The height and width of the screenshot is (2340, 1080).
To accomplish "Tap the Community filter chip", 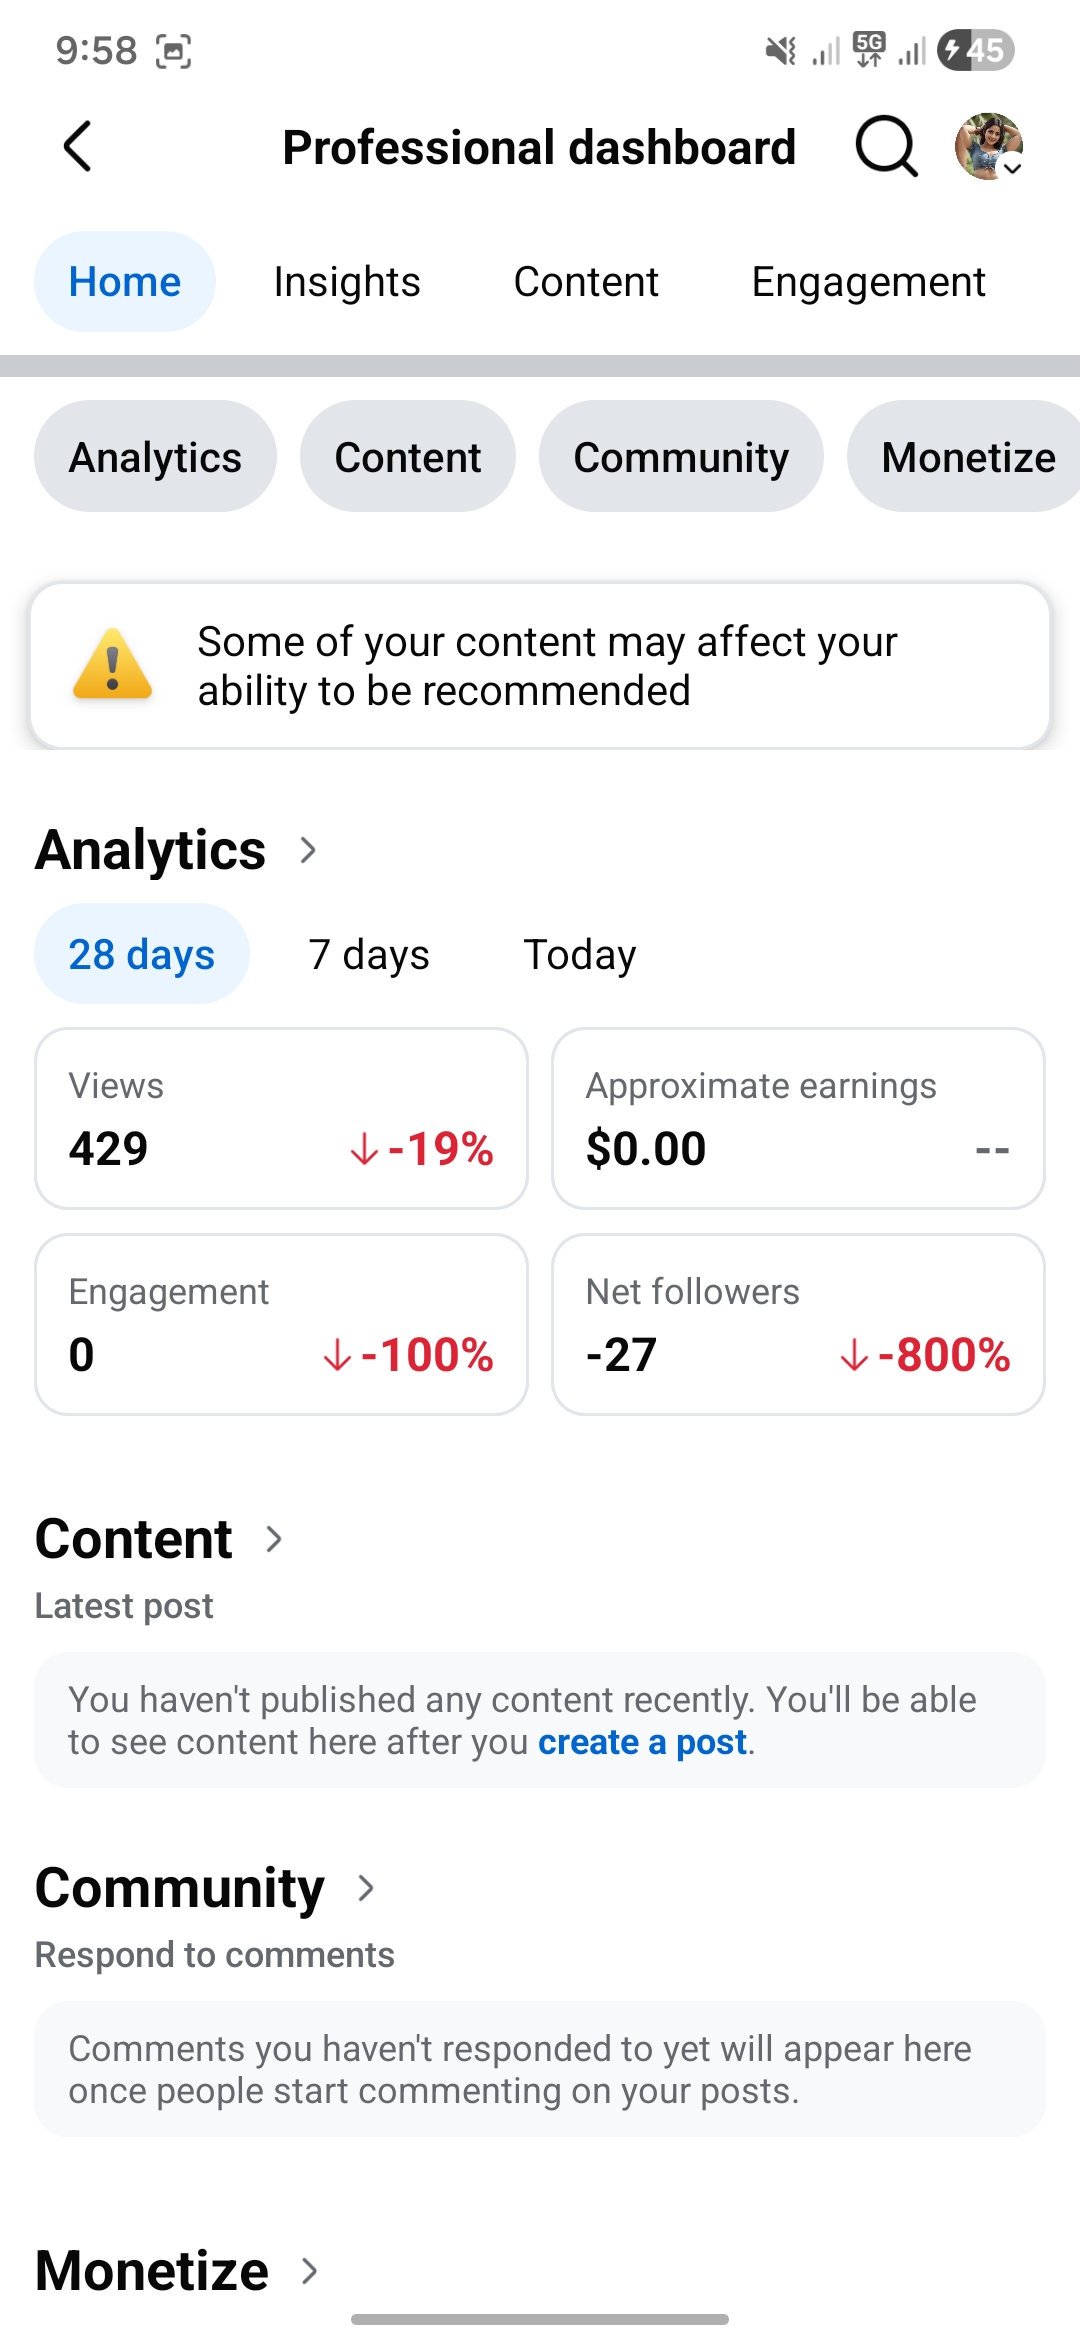I will tap(681, 457).
